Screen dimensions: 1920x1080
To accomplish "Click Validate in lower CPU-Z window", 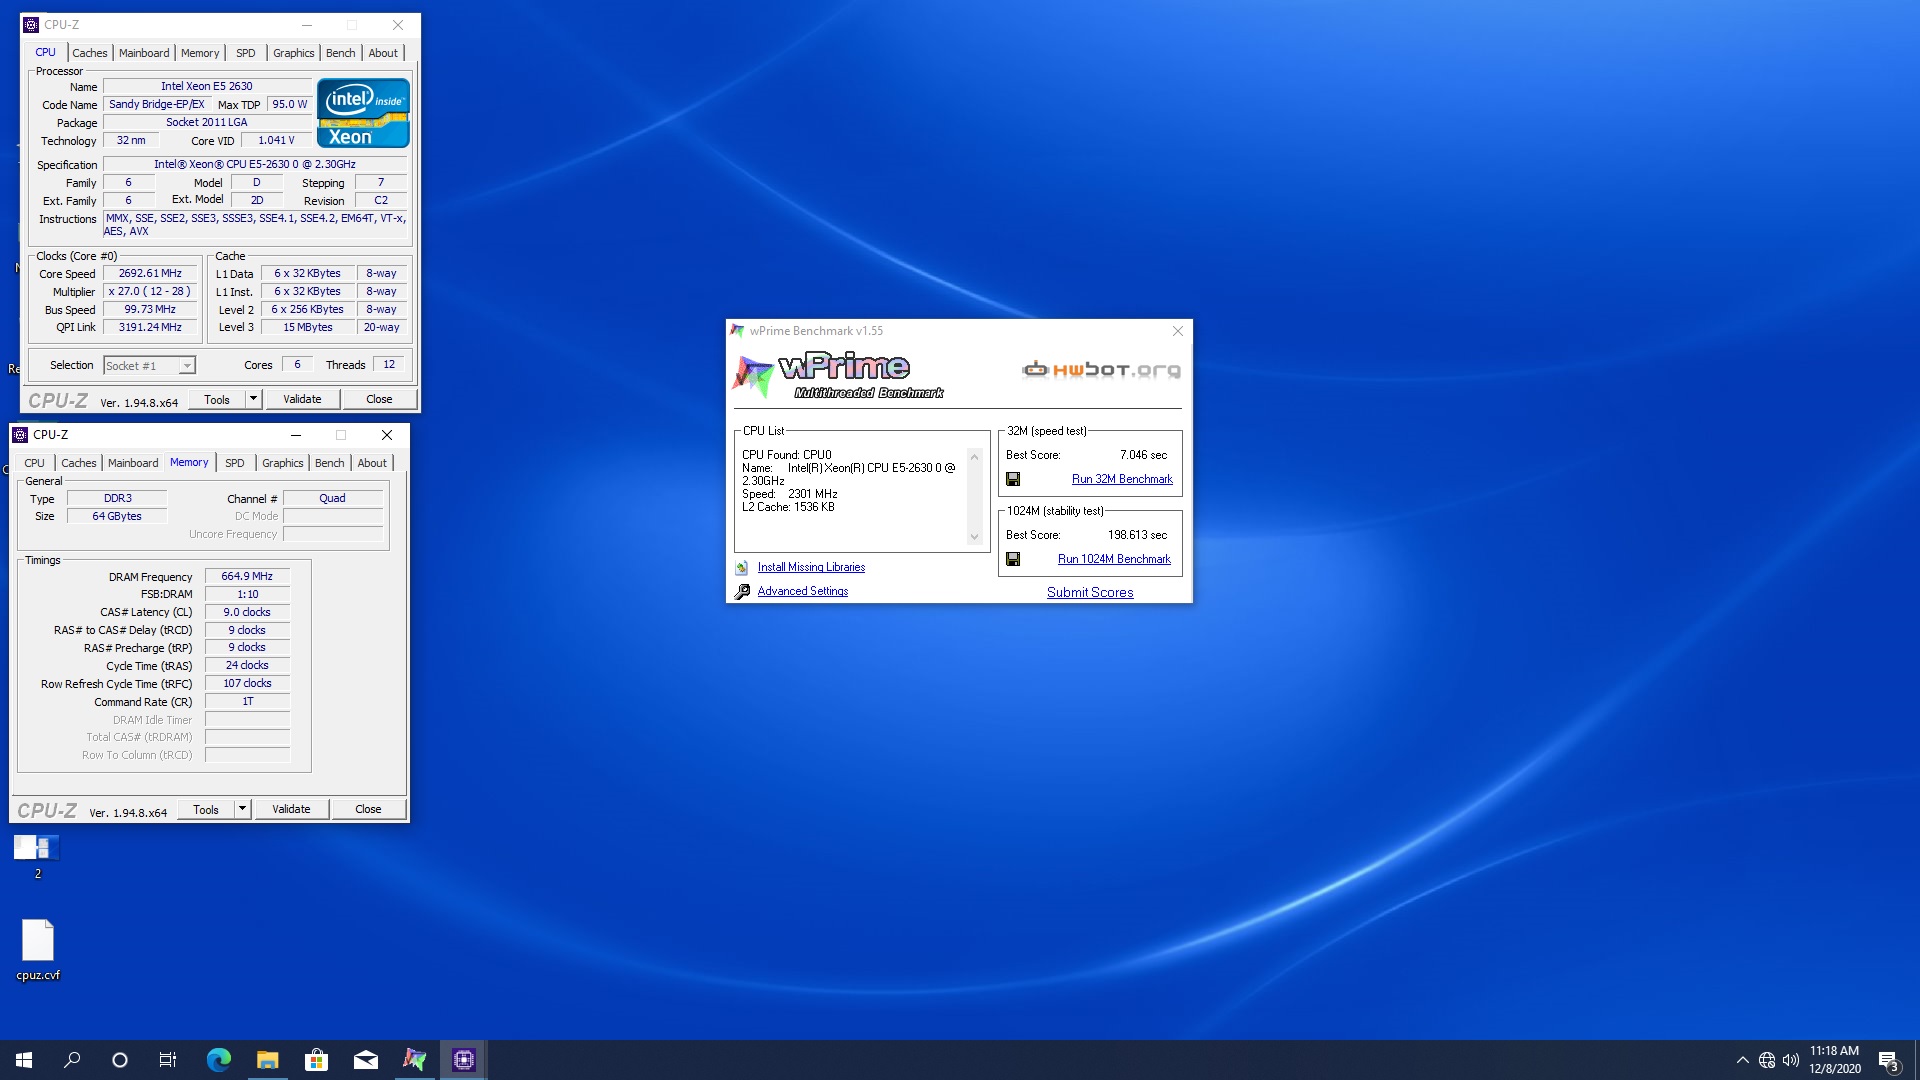I will 291,809.
